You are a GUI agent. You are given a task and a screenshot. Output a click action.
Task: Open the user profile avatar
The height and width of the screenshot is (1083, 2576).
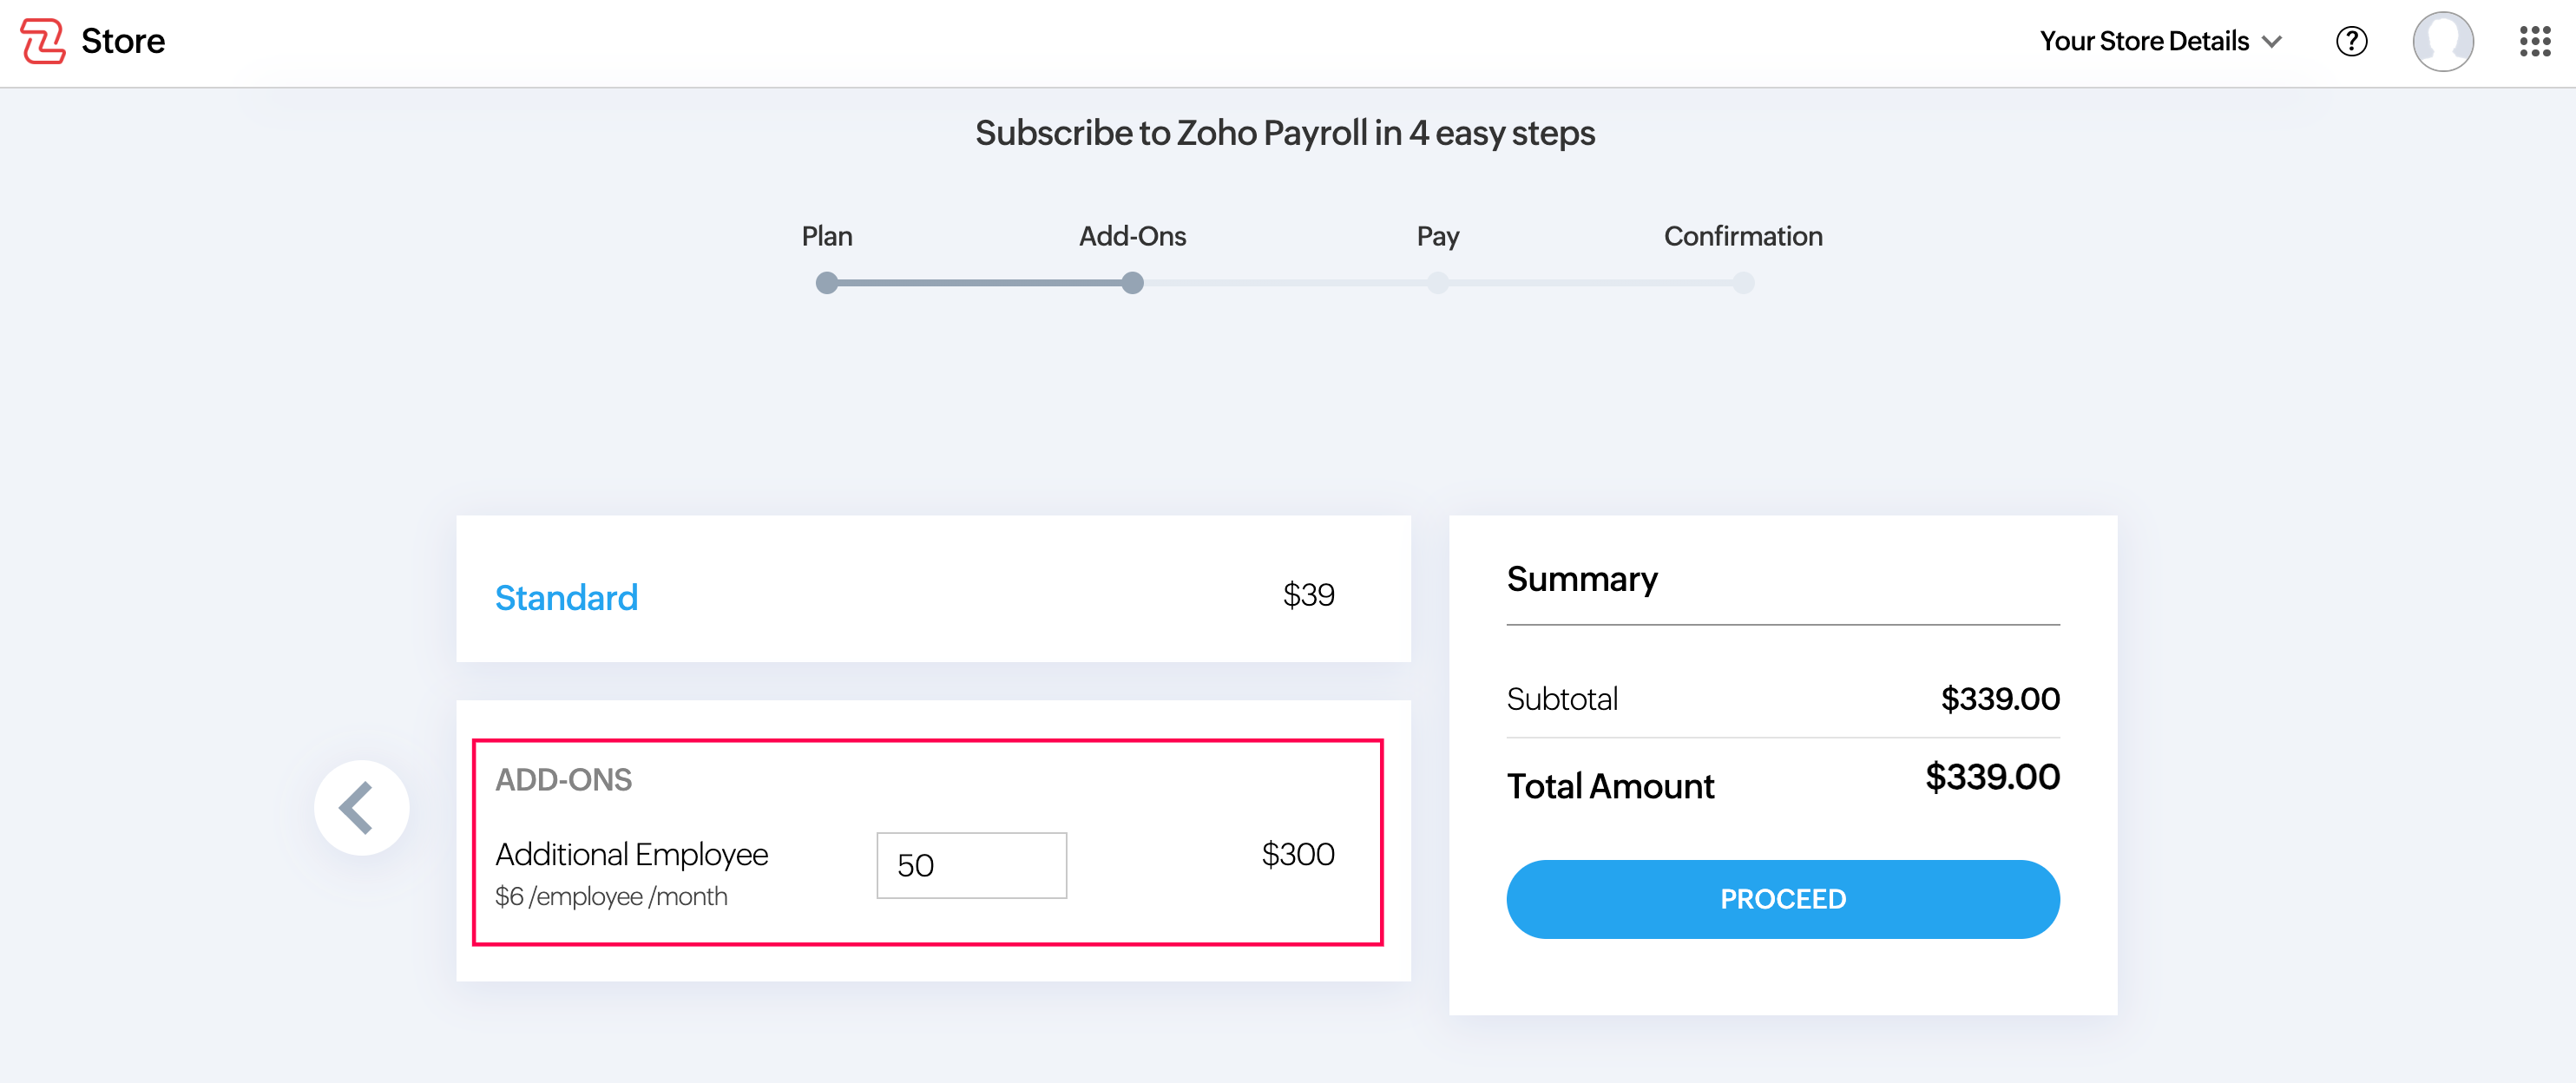click(2442, 41)
